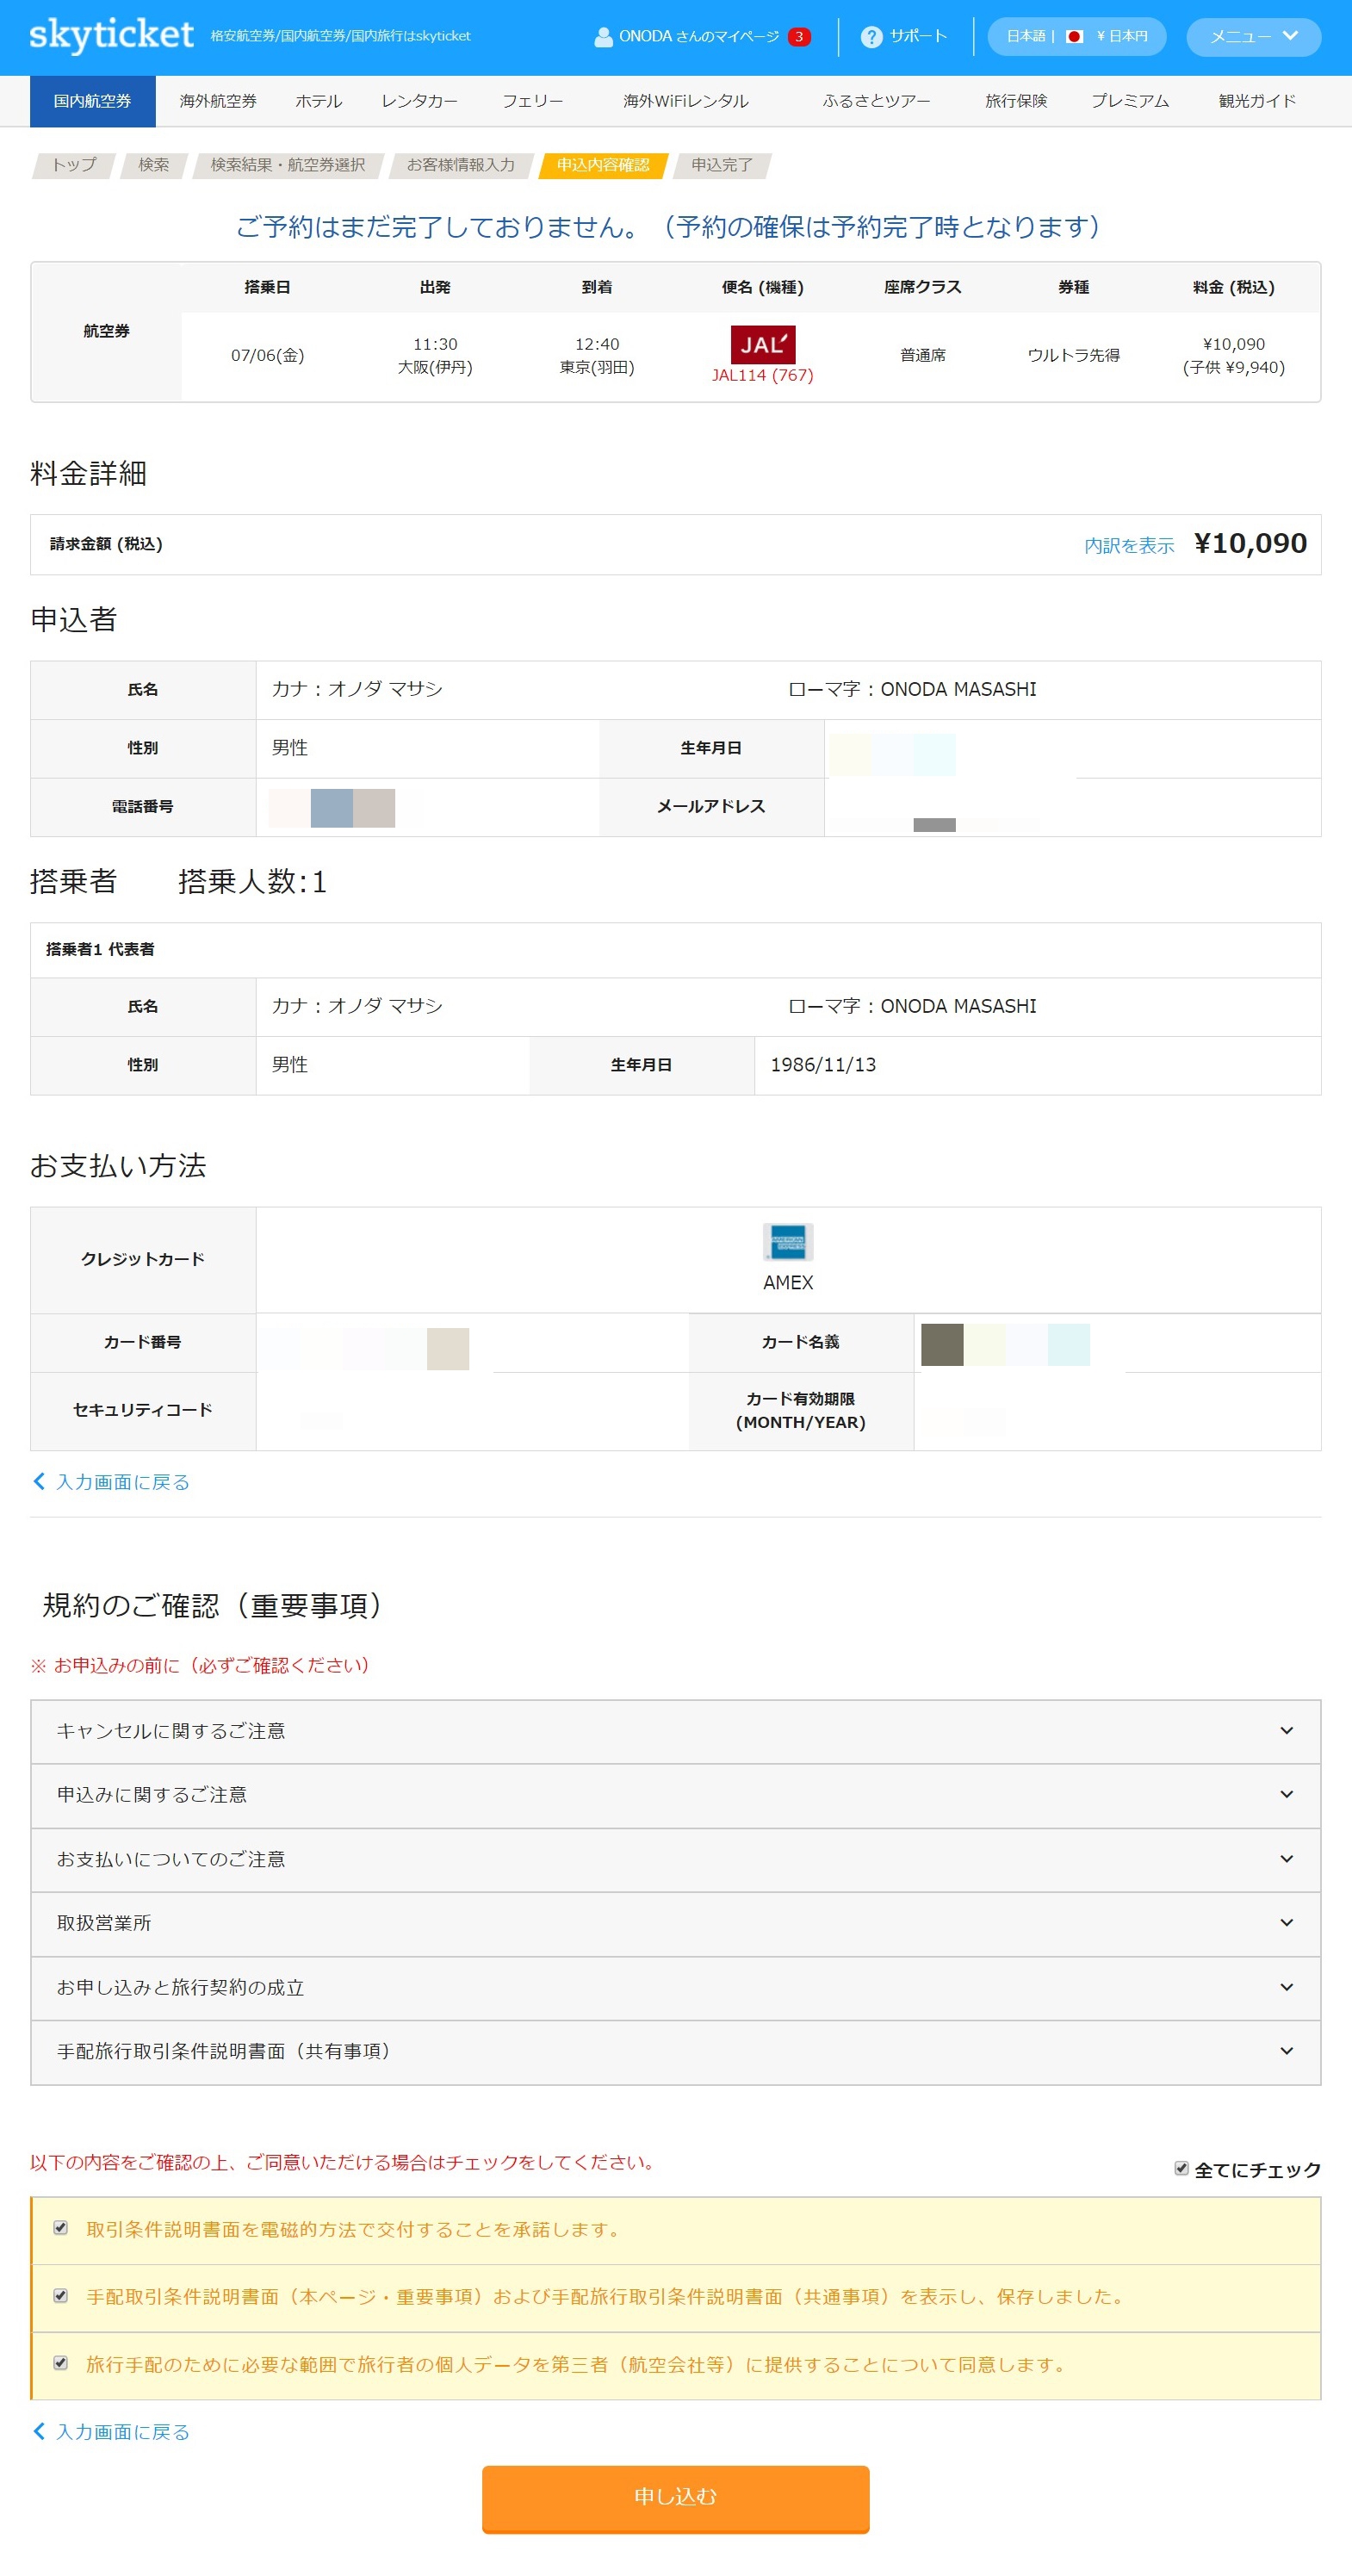Go to 検索 breadcrumb step
Viewport: 1352px width, 2576px height.
tap(154, 165)
